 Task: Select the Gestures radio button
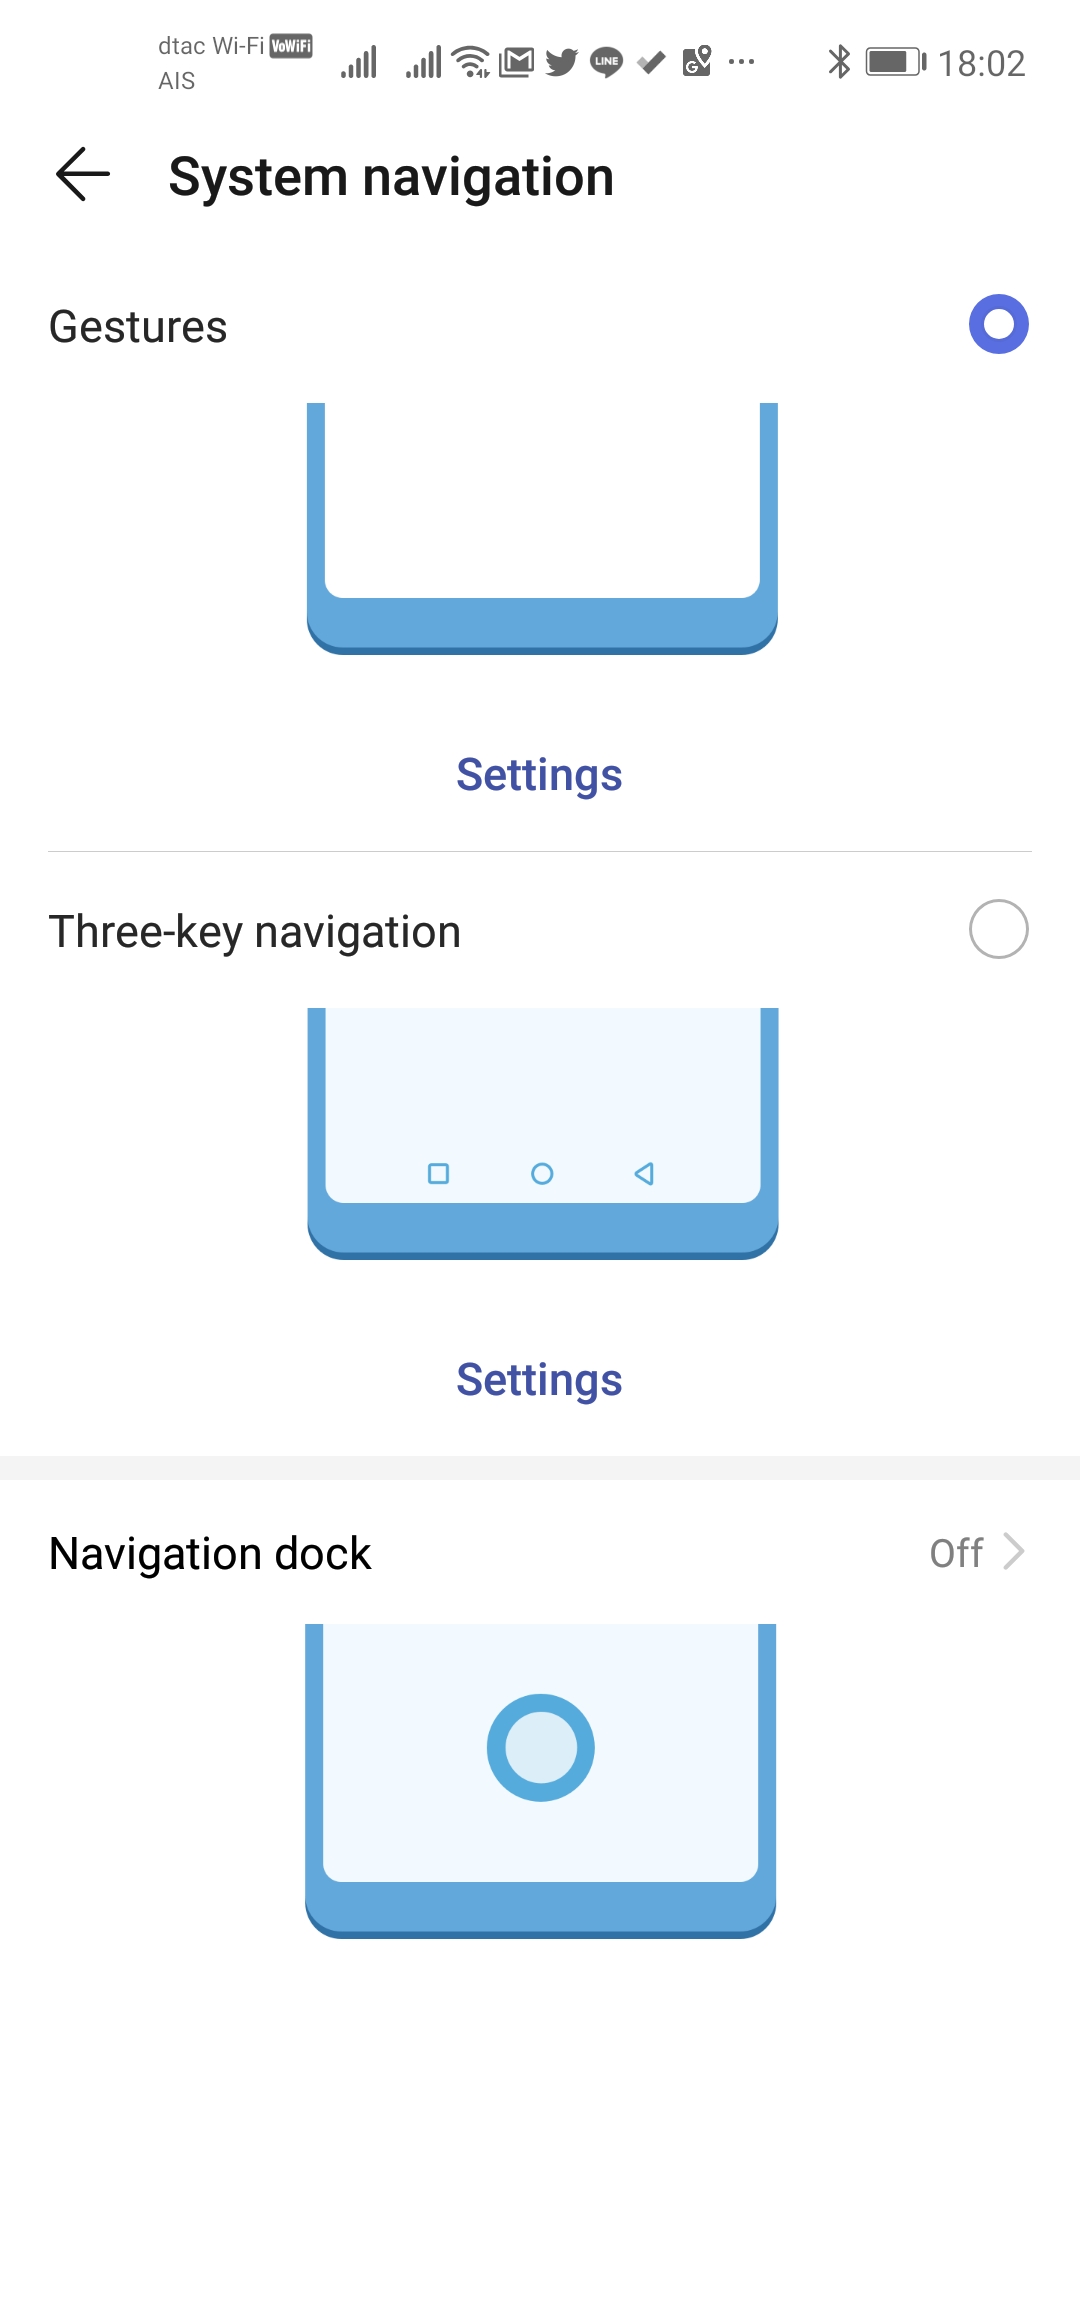point(998,324)
